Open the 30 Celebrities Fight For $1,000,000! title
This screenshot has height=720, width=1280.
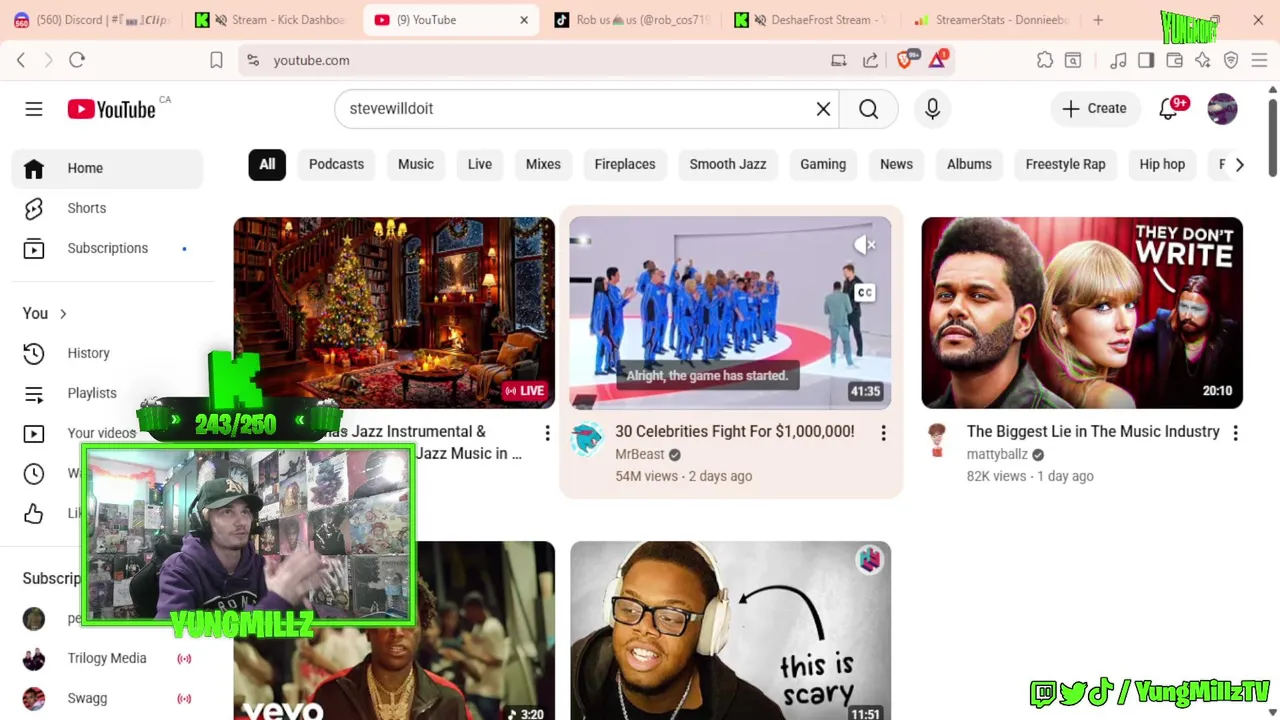[x=734, y=431]
